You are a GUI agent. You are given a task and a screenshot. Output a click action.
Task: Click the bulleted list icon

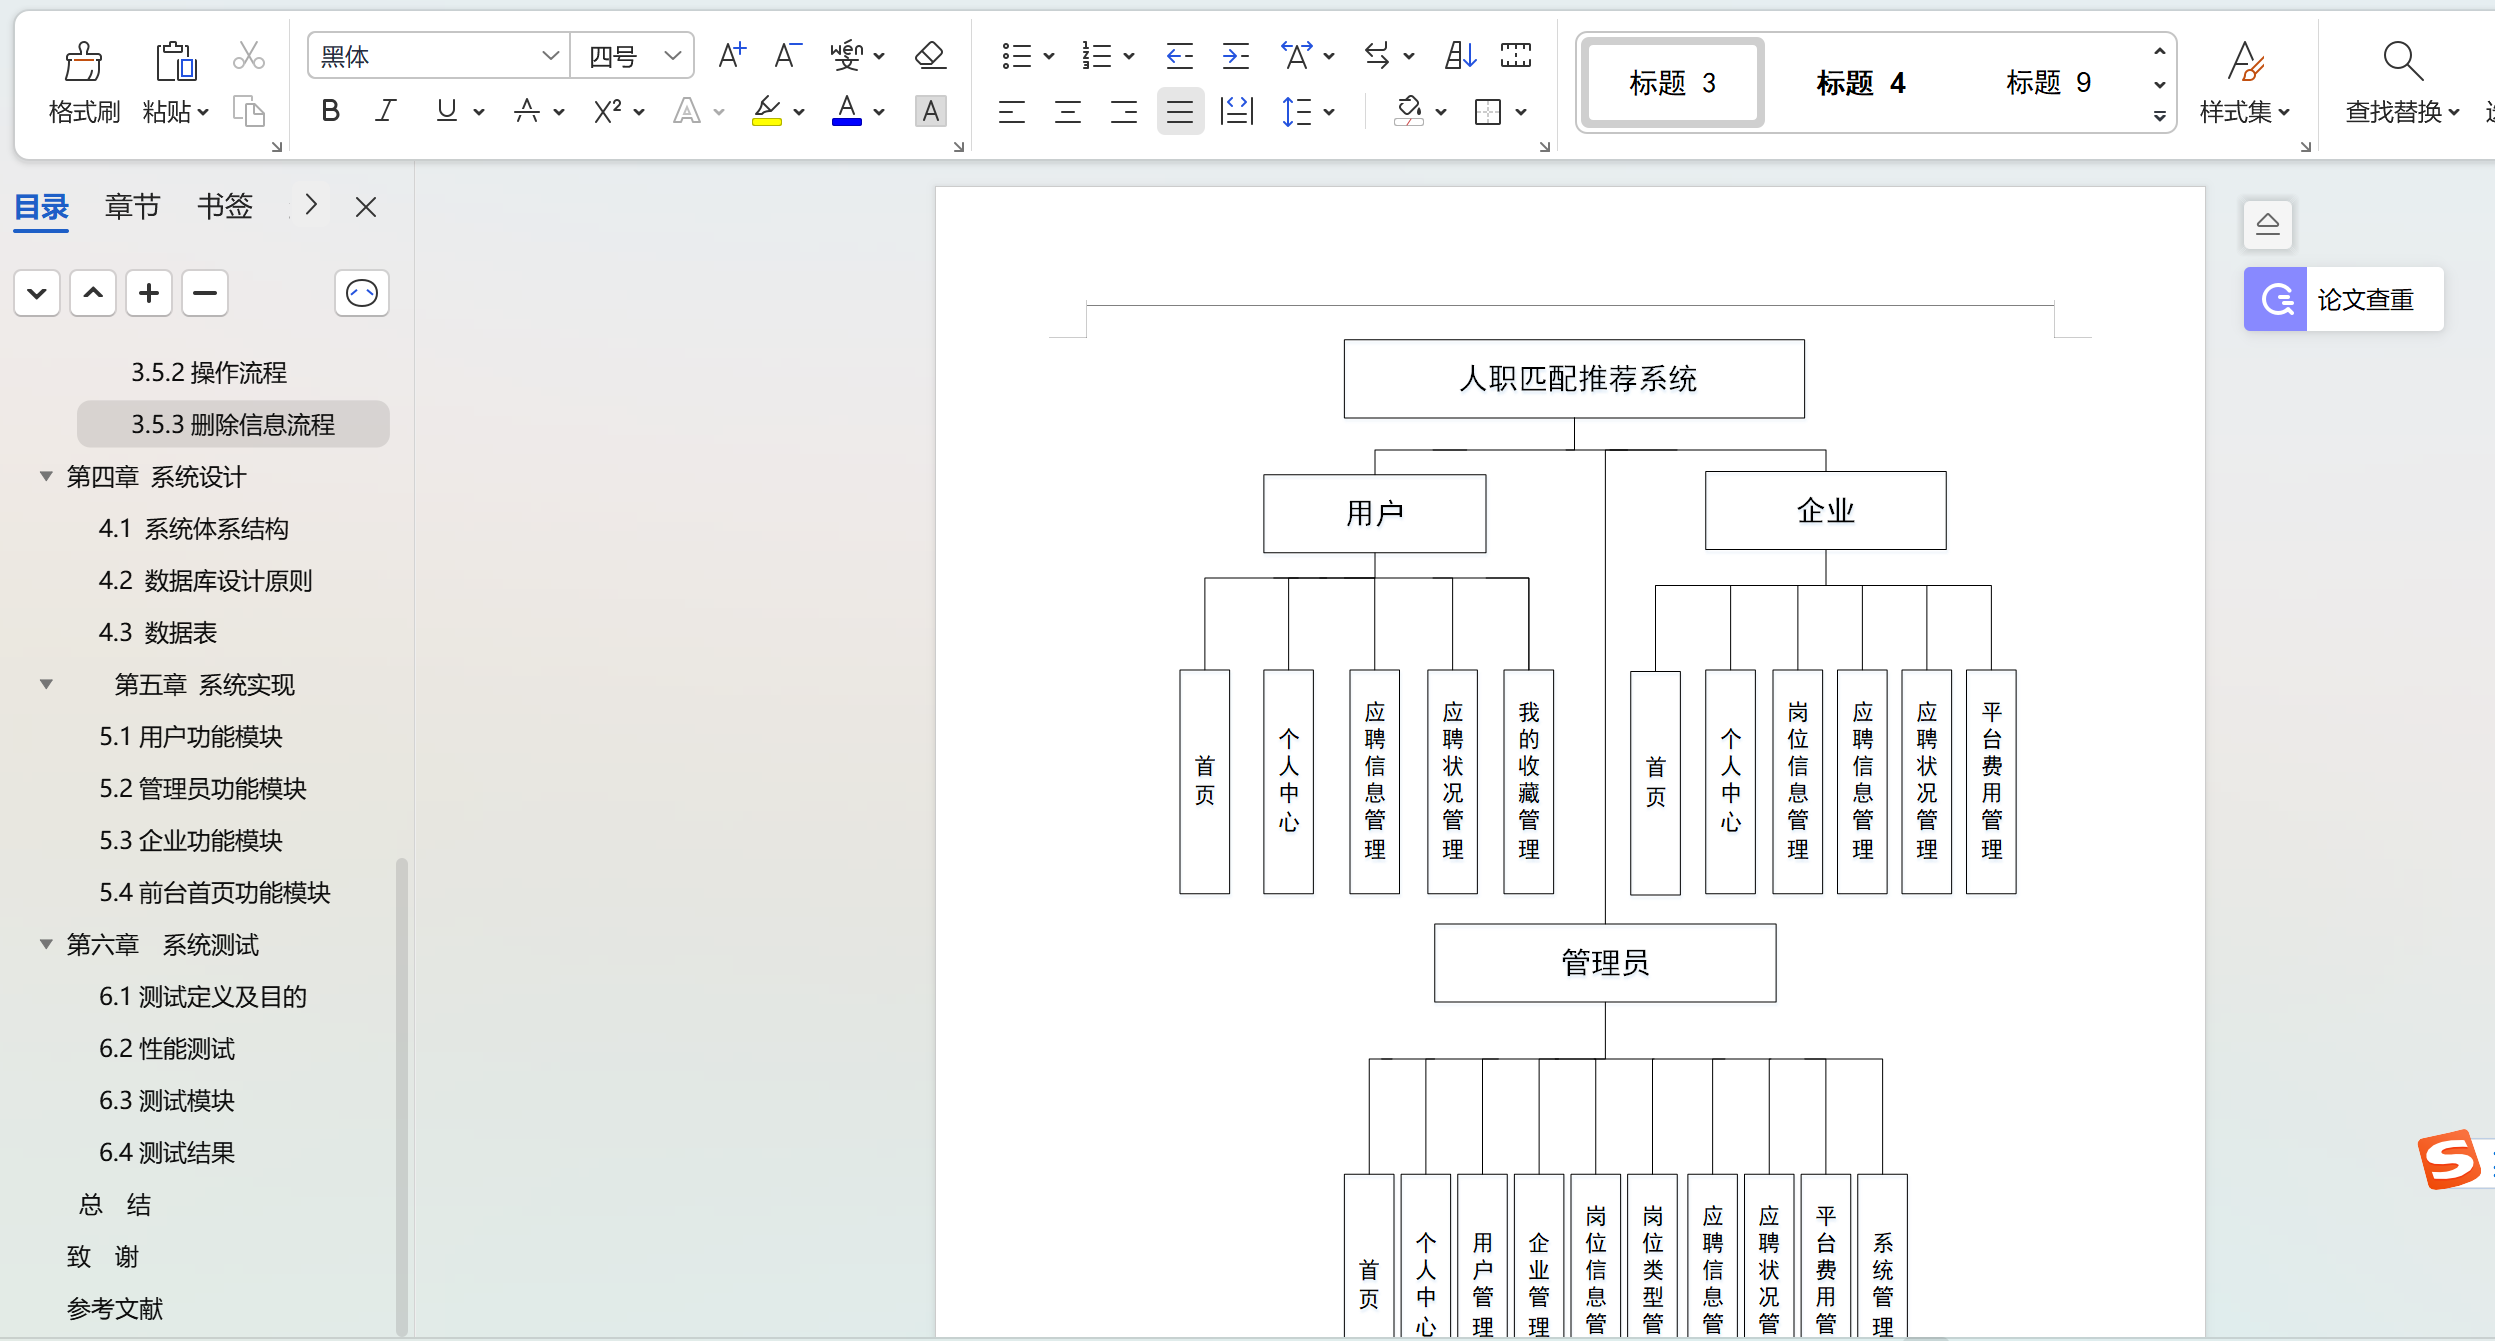[x=1016, y=56]
